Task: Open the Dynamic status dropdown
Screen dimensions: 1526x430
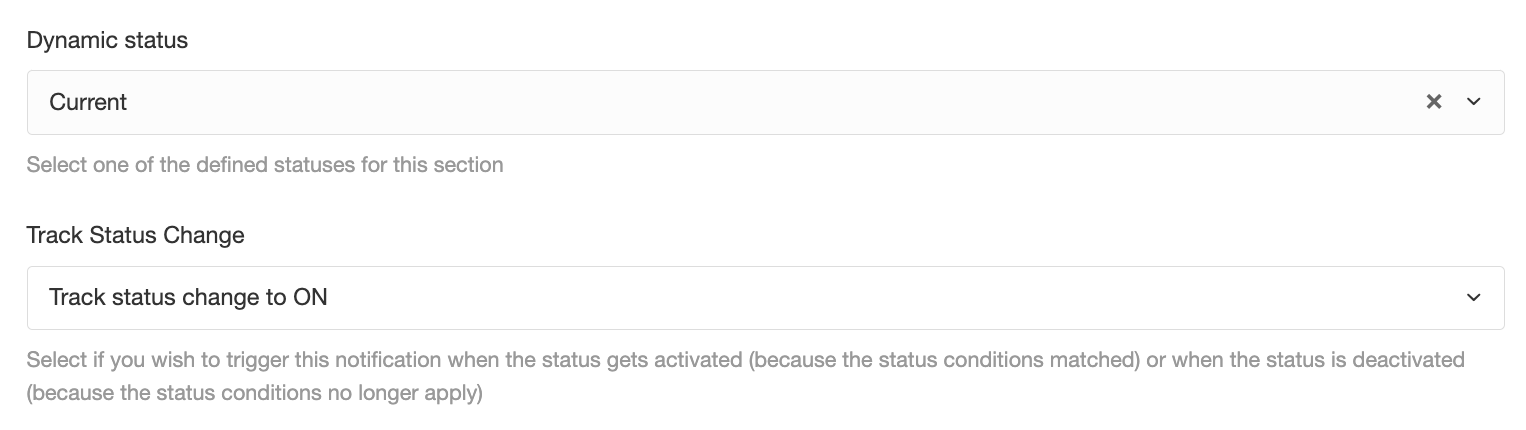Action: point(765,102)
